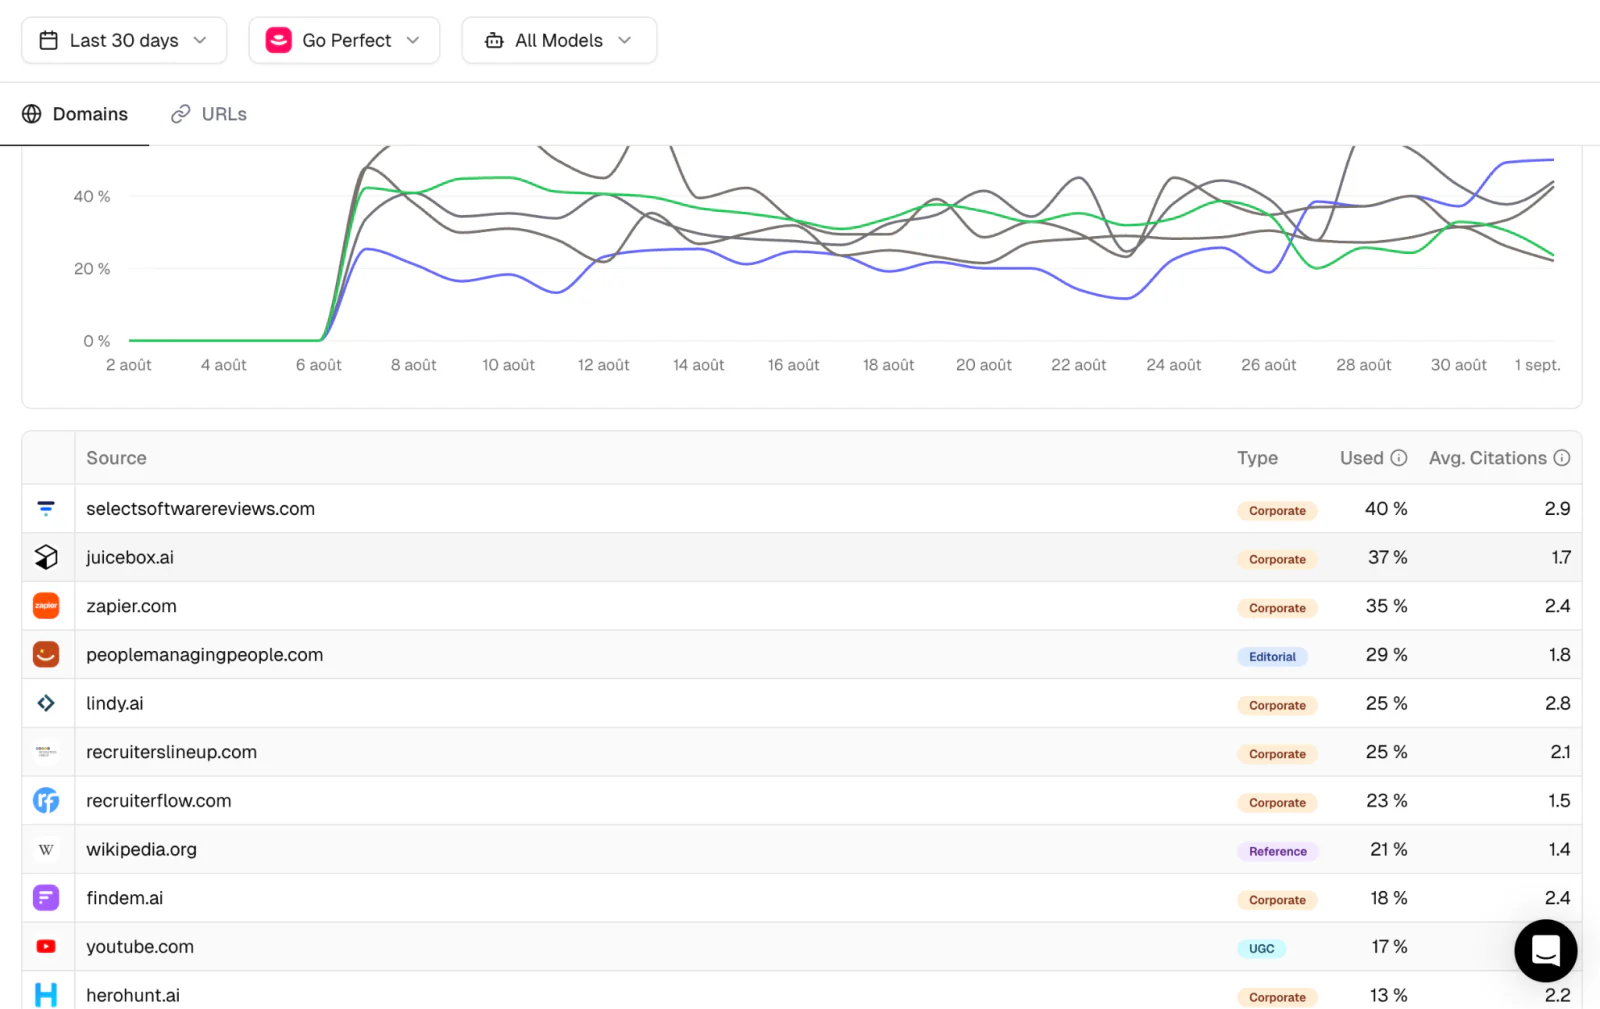Click the 1 sept. label on chart axis
The width and height of the screenshot is (1600, 1009).
[1537, 365]
